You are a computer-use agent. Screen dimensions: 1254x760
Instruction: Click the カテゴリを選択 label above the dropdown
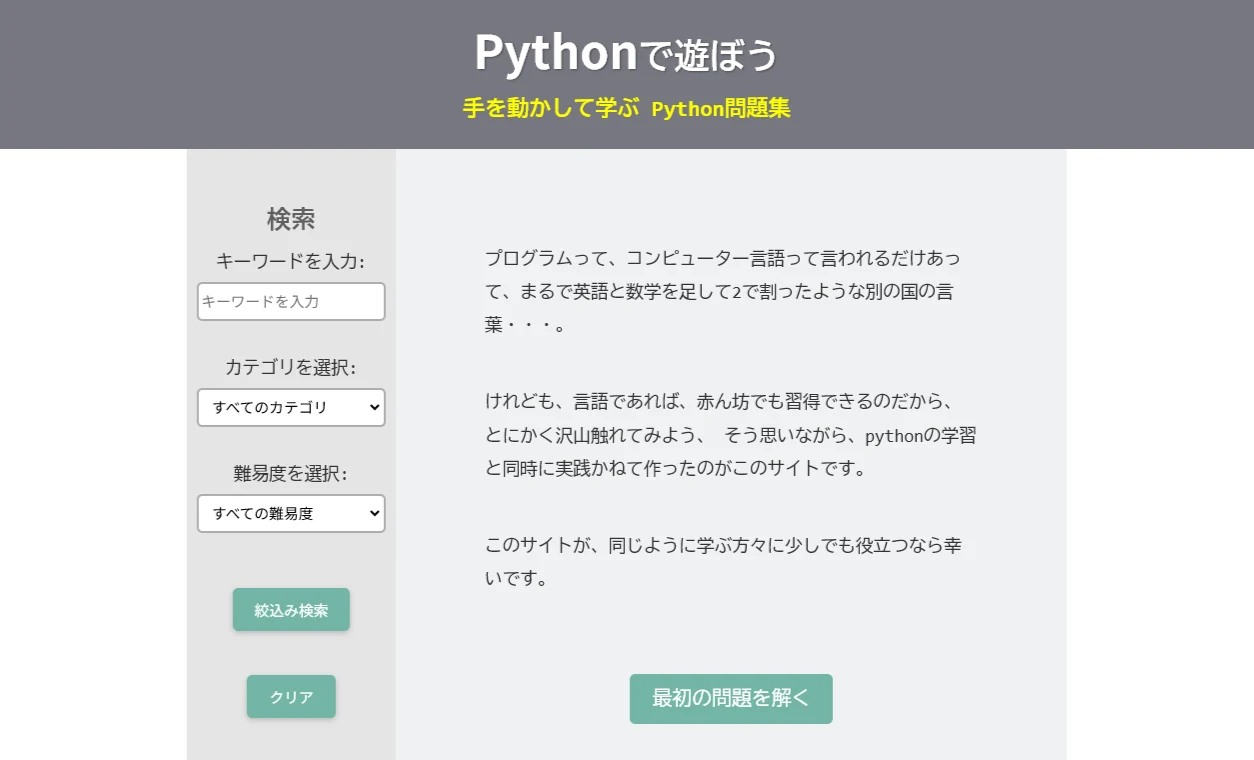pos(291,367)
